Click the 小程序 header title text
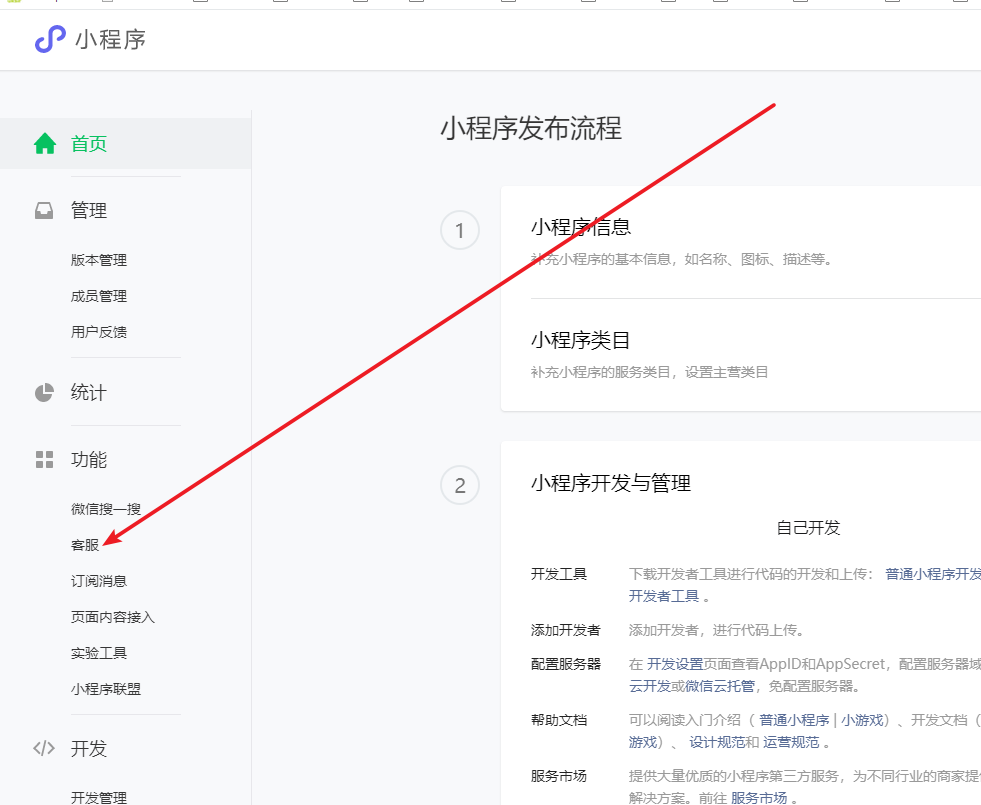The height and width of the screenshot is (805, 981). tap(111, 39)
